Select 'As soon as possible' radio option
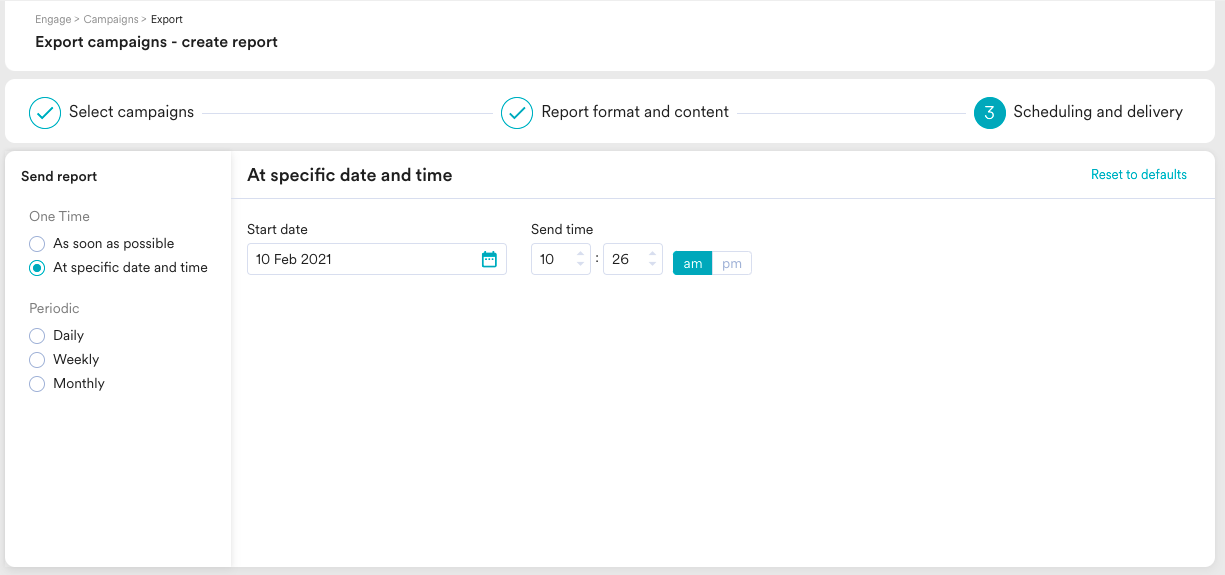This screenshot has width=1225, height=575. (37, 244)
